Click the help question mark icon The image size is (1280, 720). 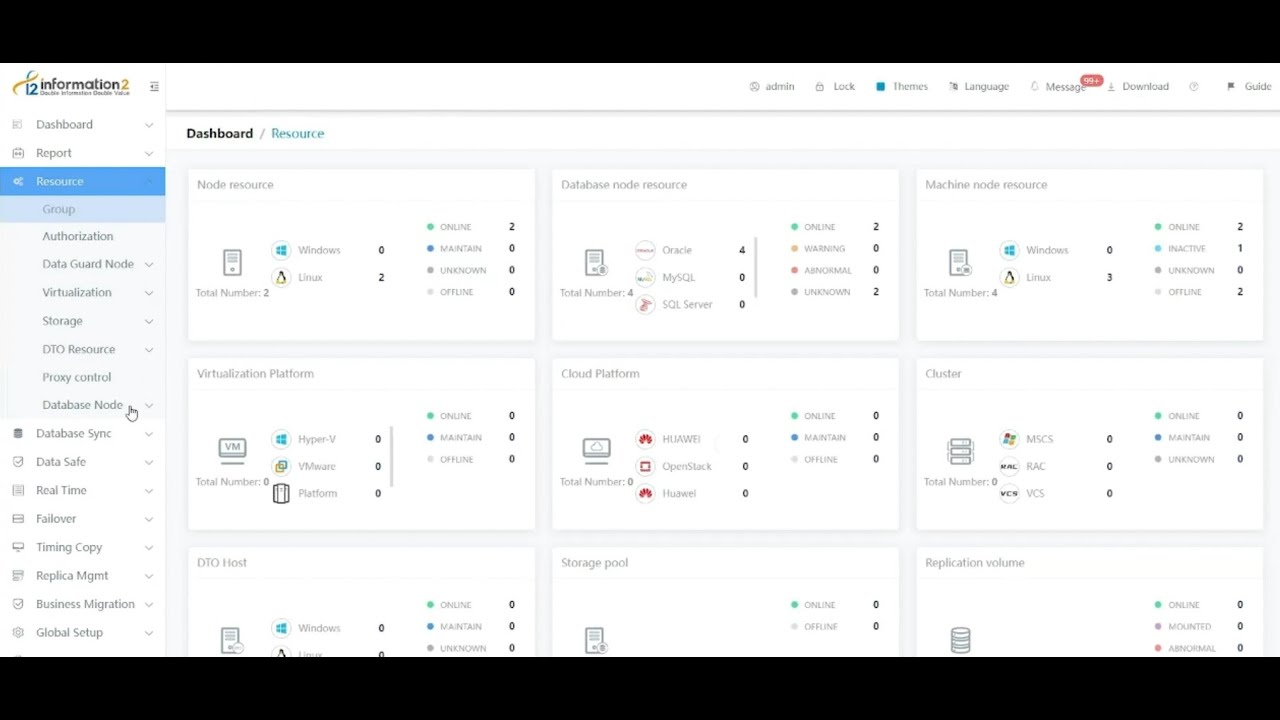tap(1194, 87)
